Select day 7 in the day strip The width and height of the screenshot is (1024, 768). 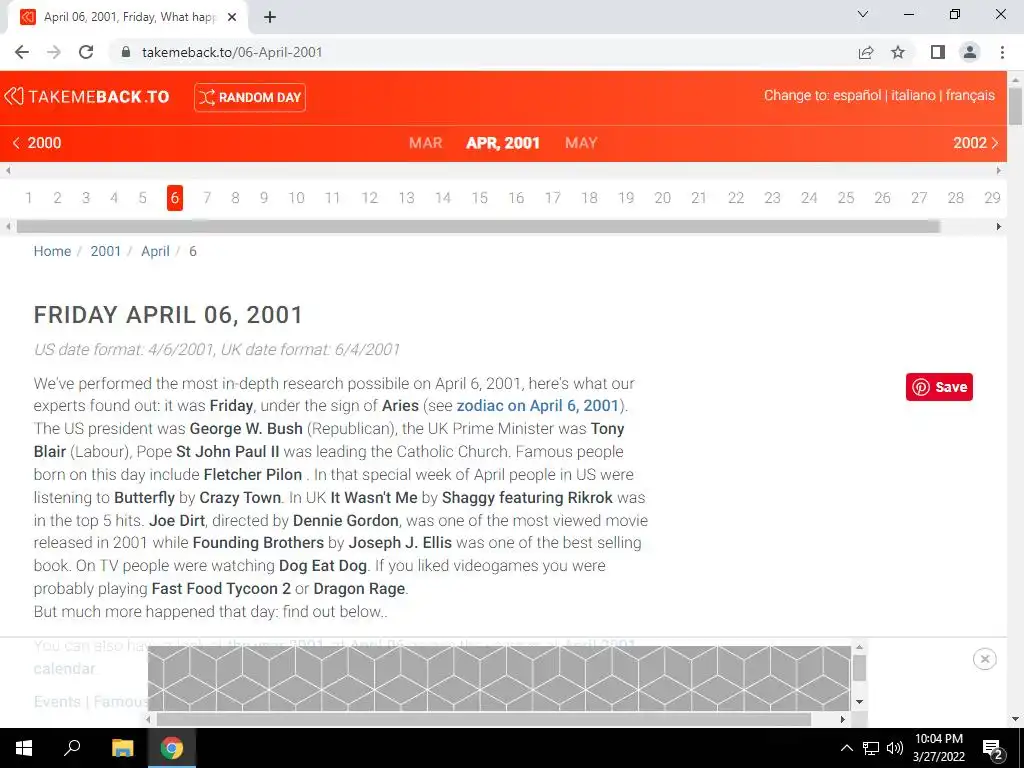207,198
